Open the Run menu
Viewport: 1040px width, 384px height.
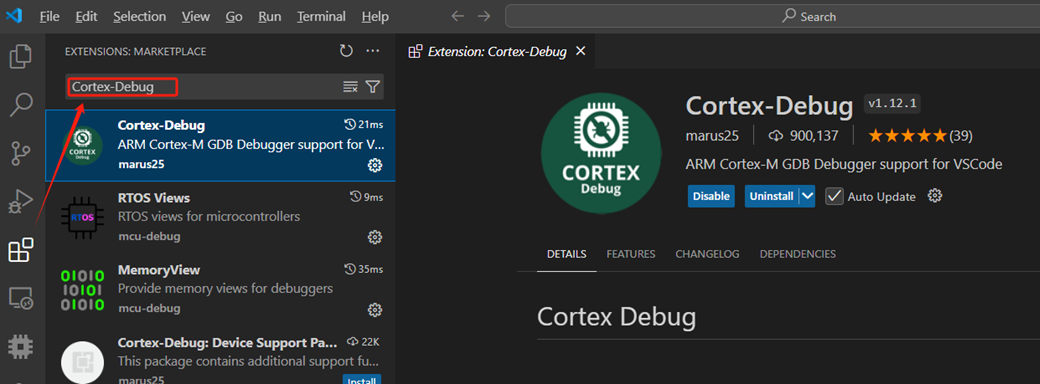(269, 17)
